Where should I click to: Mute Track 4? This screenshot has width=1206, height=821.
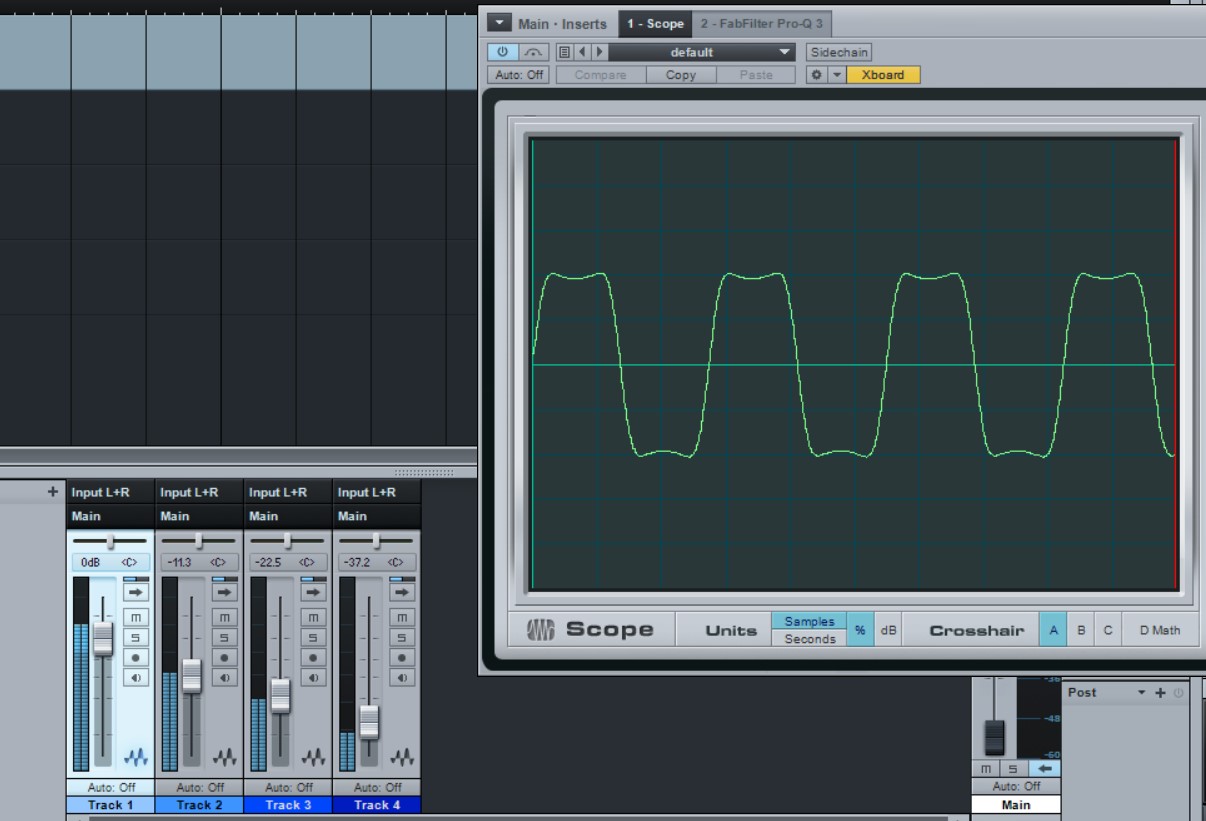coord(402,619)
